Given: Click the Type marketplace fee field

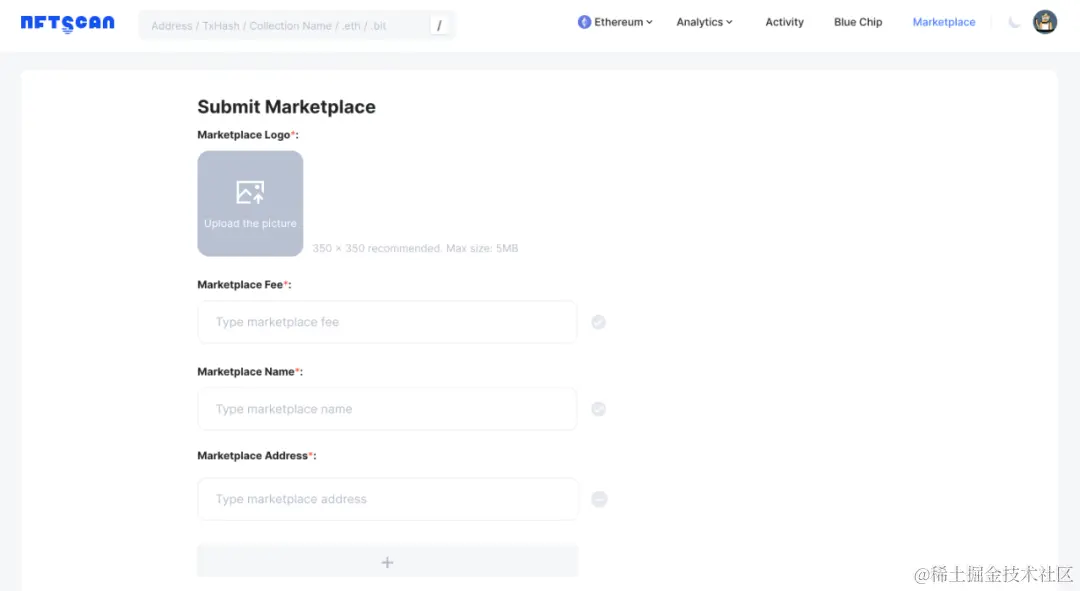Looking at the screenshot, I should click(387, 322).
